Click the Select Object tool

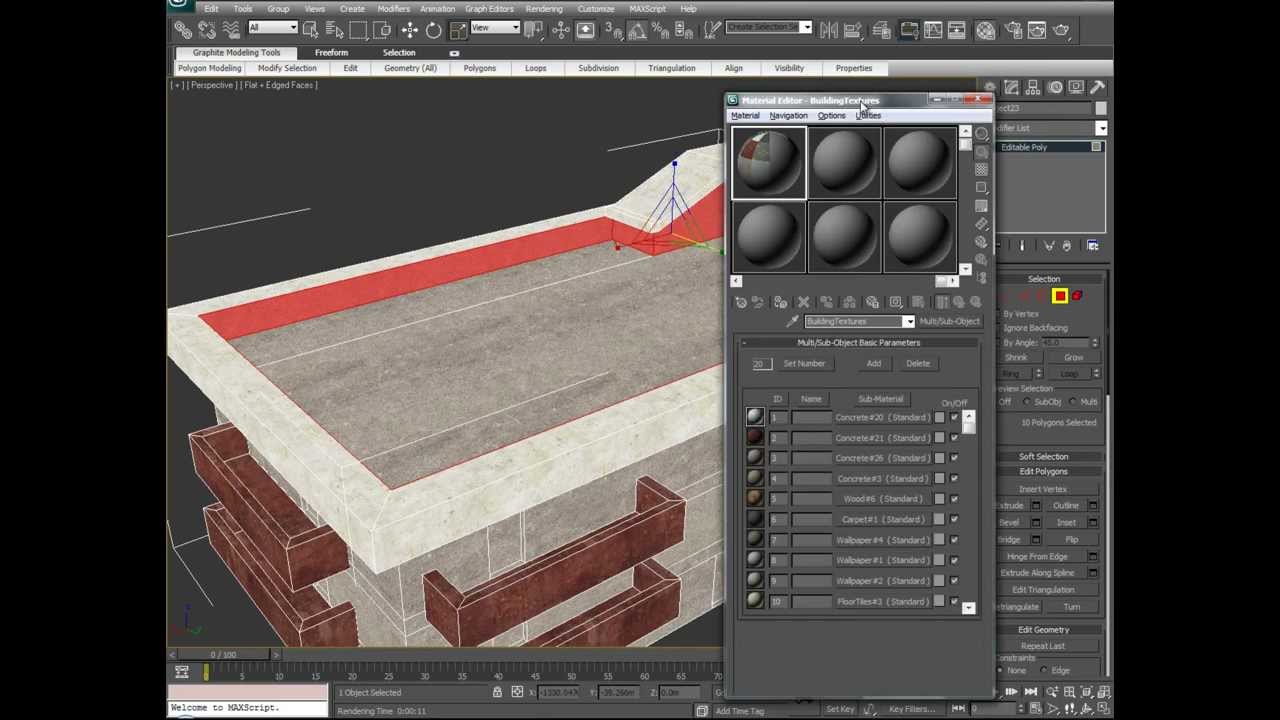tap(310, 30)
